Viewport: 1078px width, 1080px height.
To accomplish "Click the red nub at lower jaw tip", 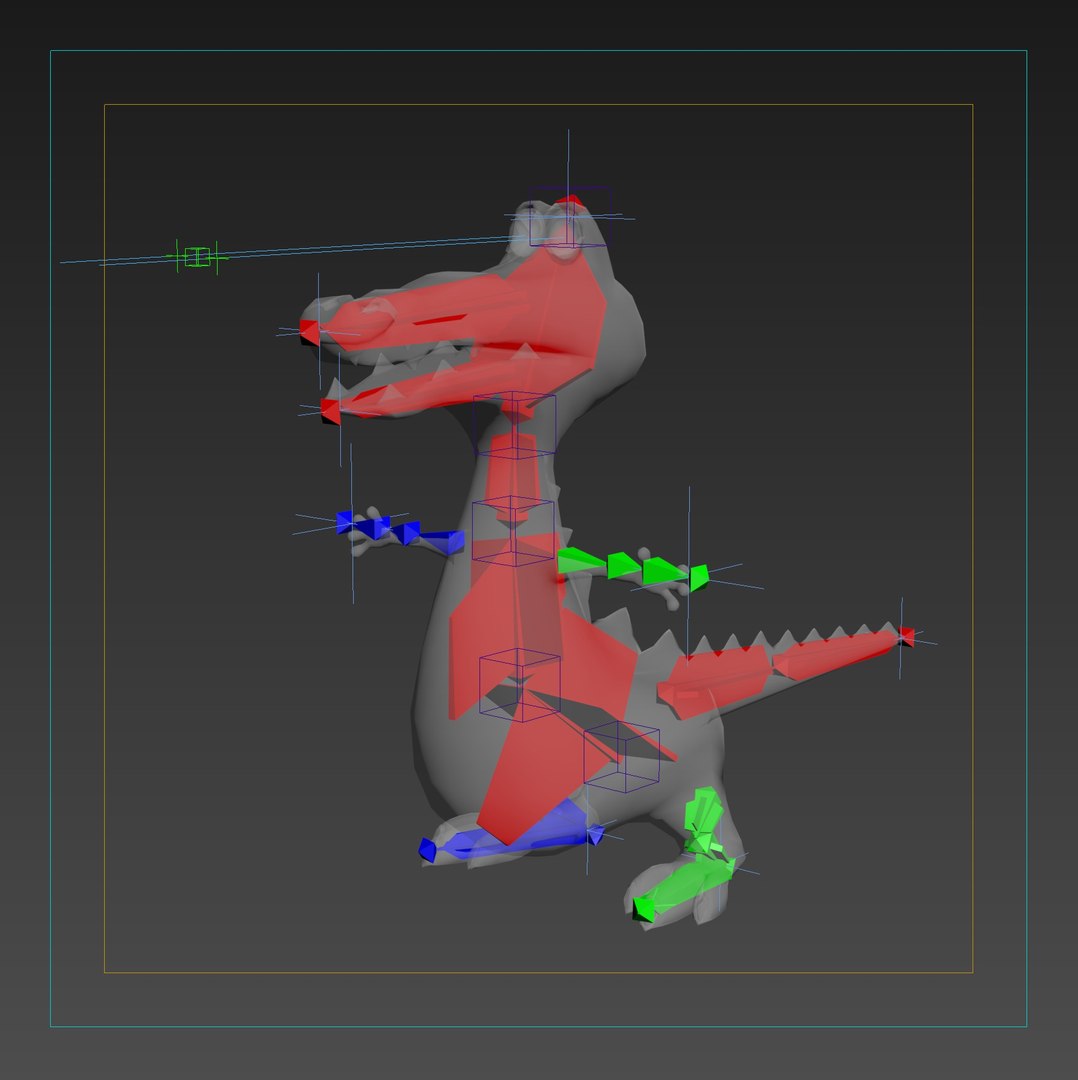I will pos(331,411).
